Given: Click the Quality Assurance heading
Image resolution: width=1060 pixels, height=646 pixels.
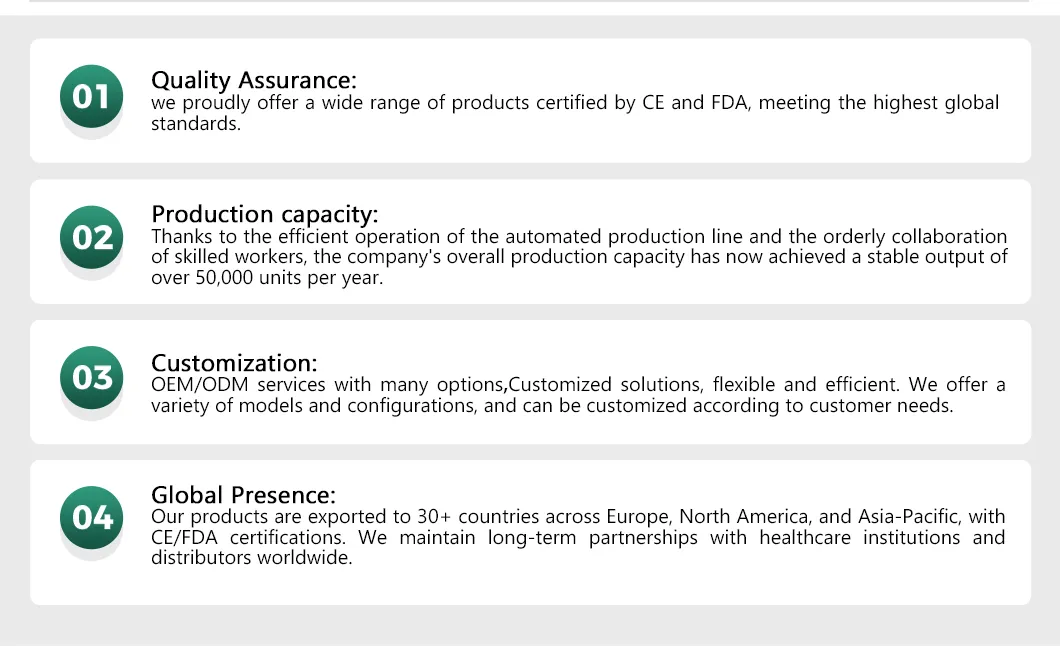Looking at the screenshot, I should pyautogui.click(x=253, y=80).
